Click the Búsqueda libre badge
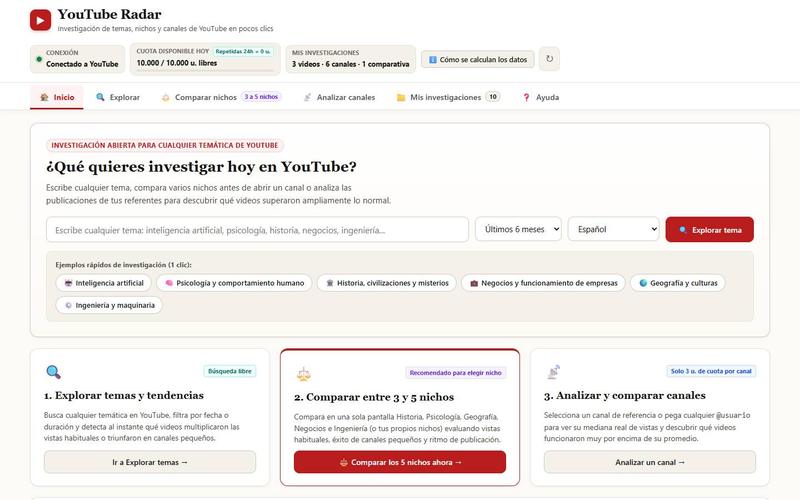Viewport: 800px width, 500px height. click(230, 371)
